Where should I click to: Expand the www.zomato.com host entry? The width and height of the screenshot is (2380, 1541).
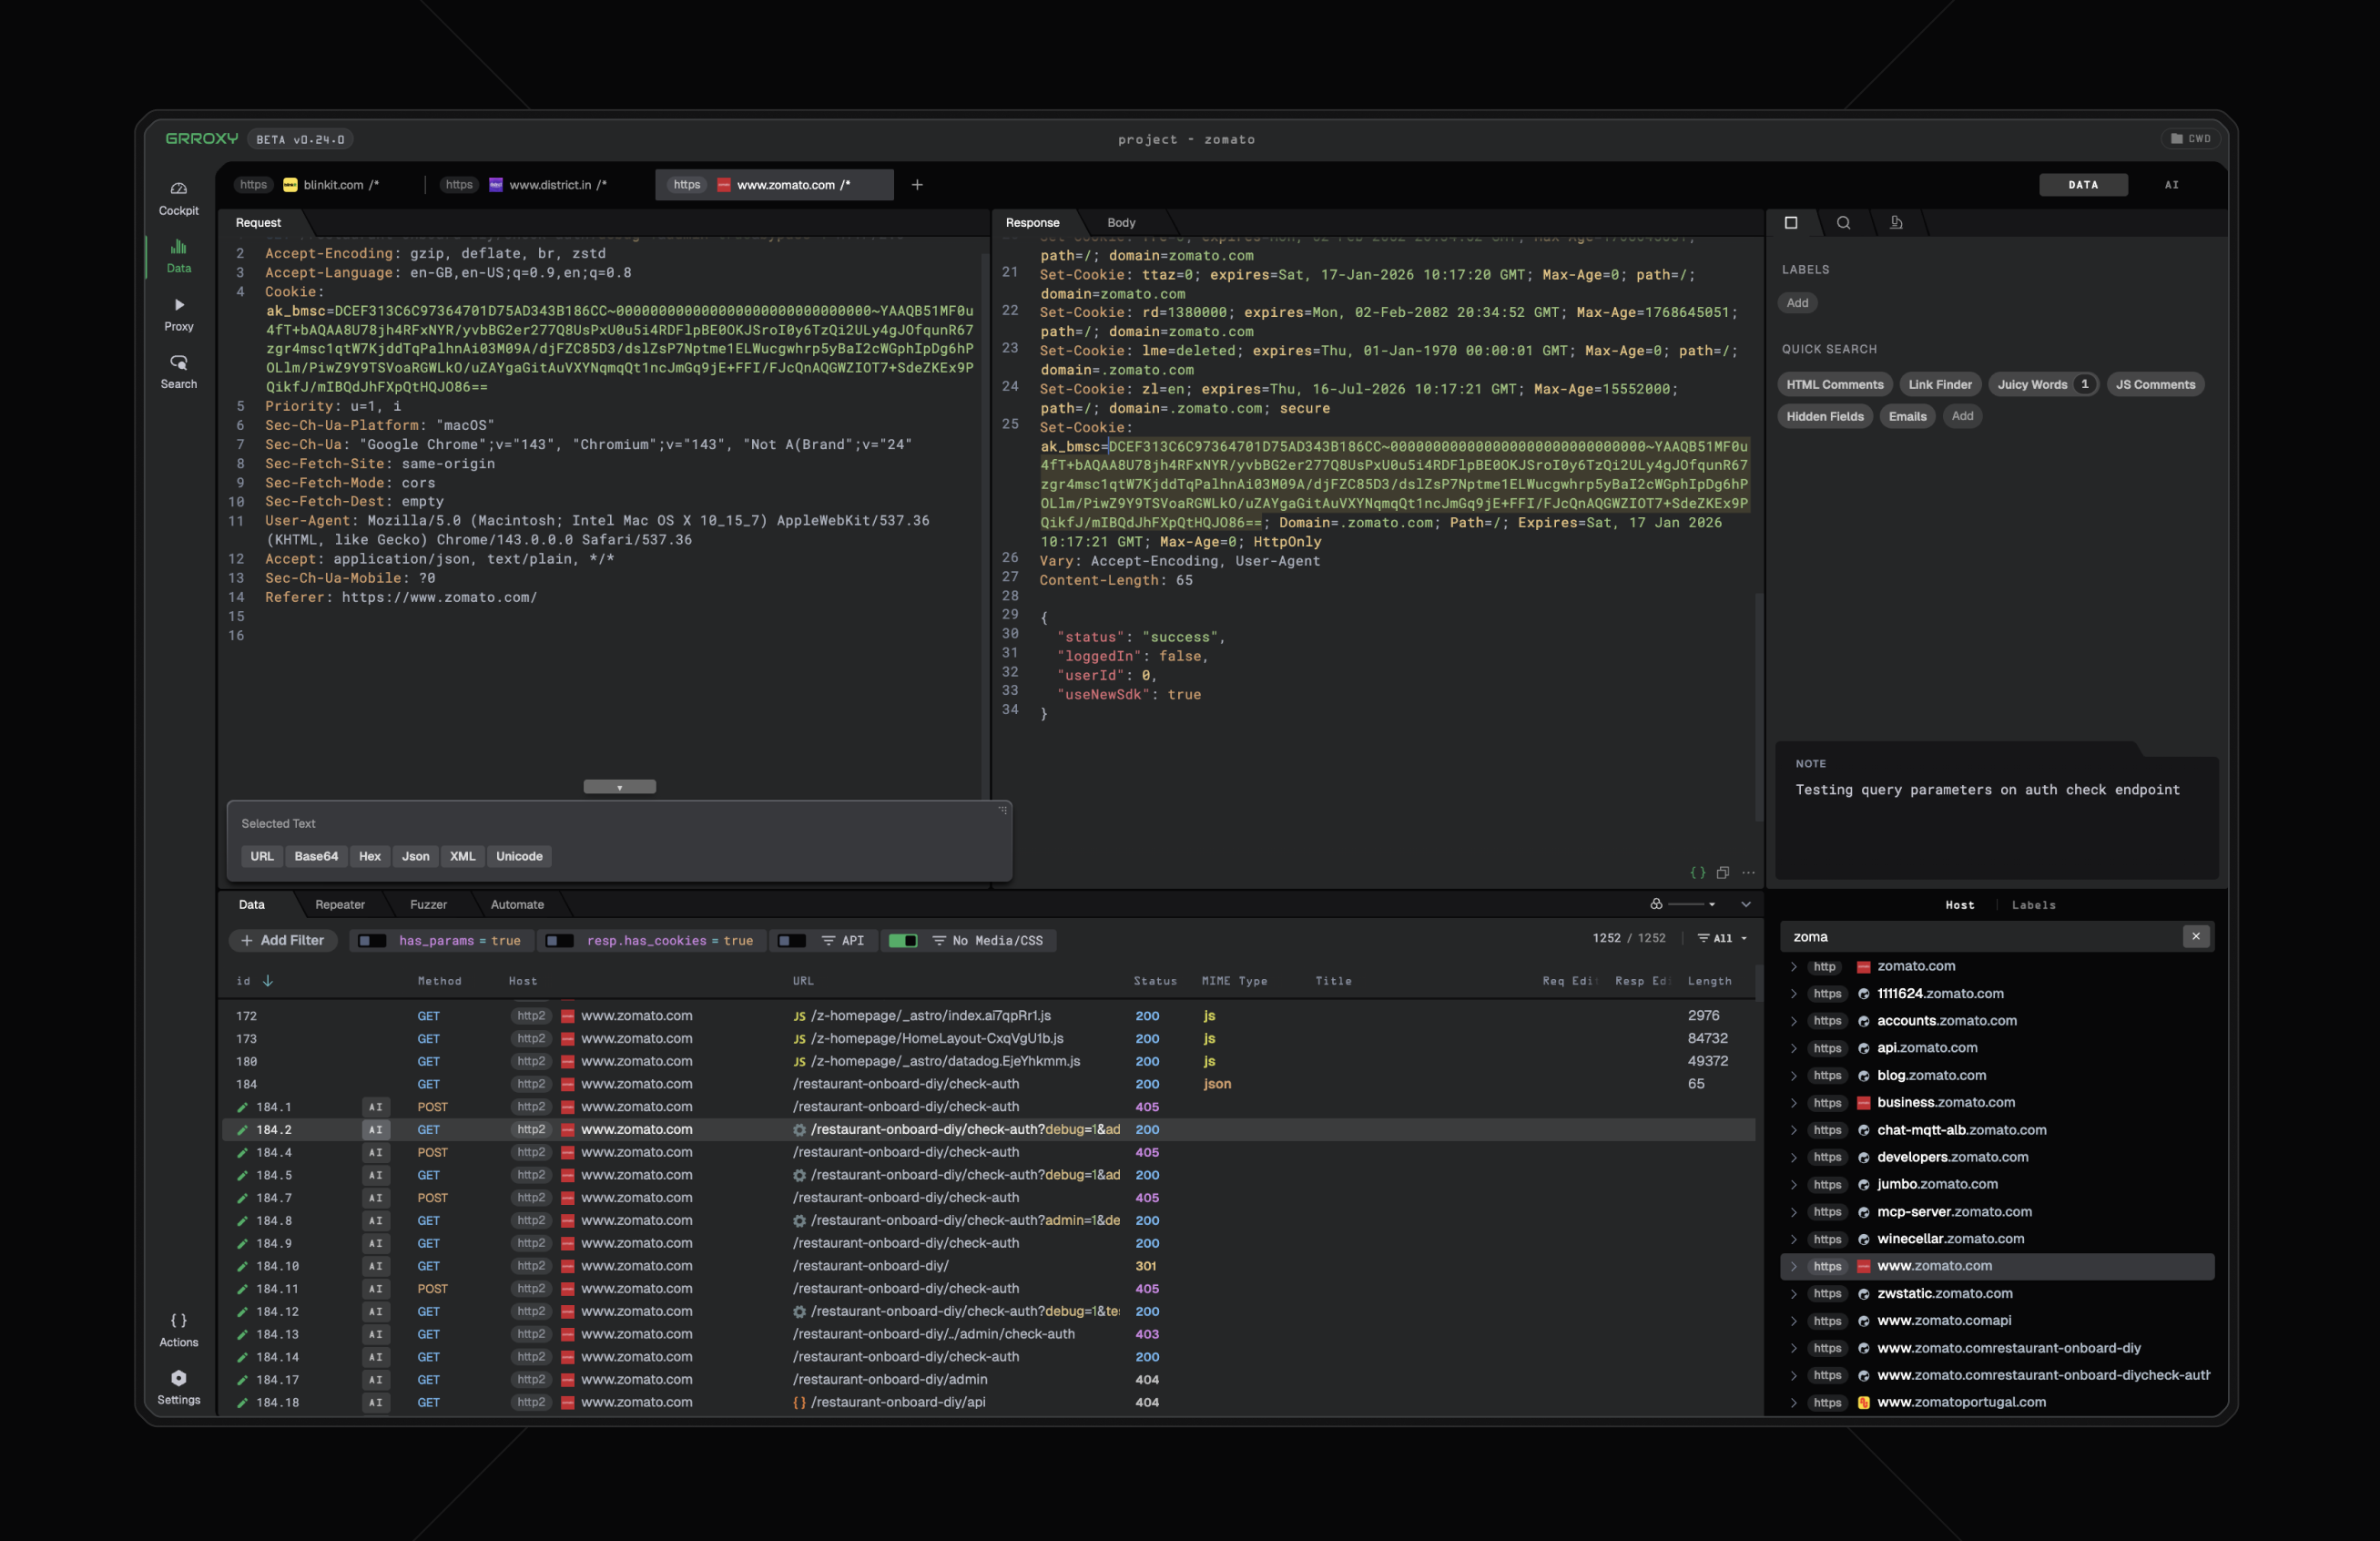tap(1793, 1266)
